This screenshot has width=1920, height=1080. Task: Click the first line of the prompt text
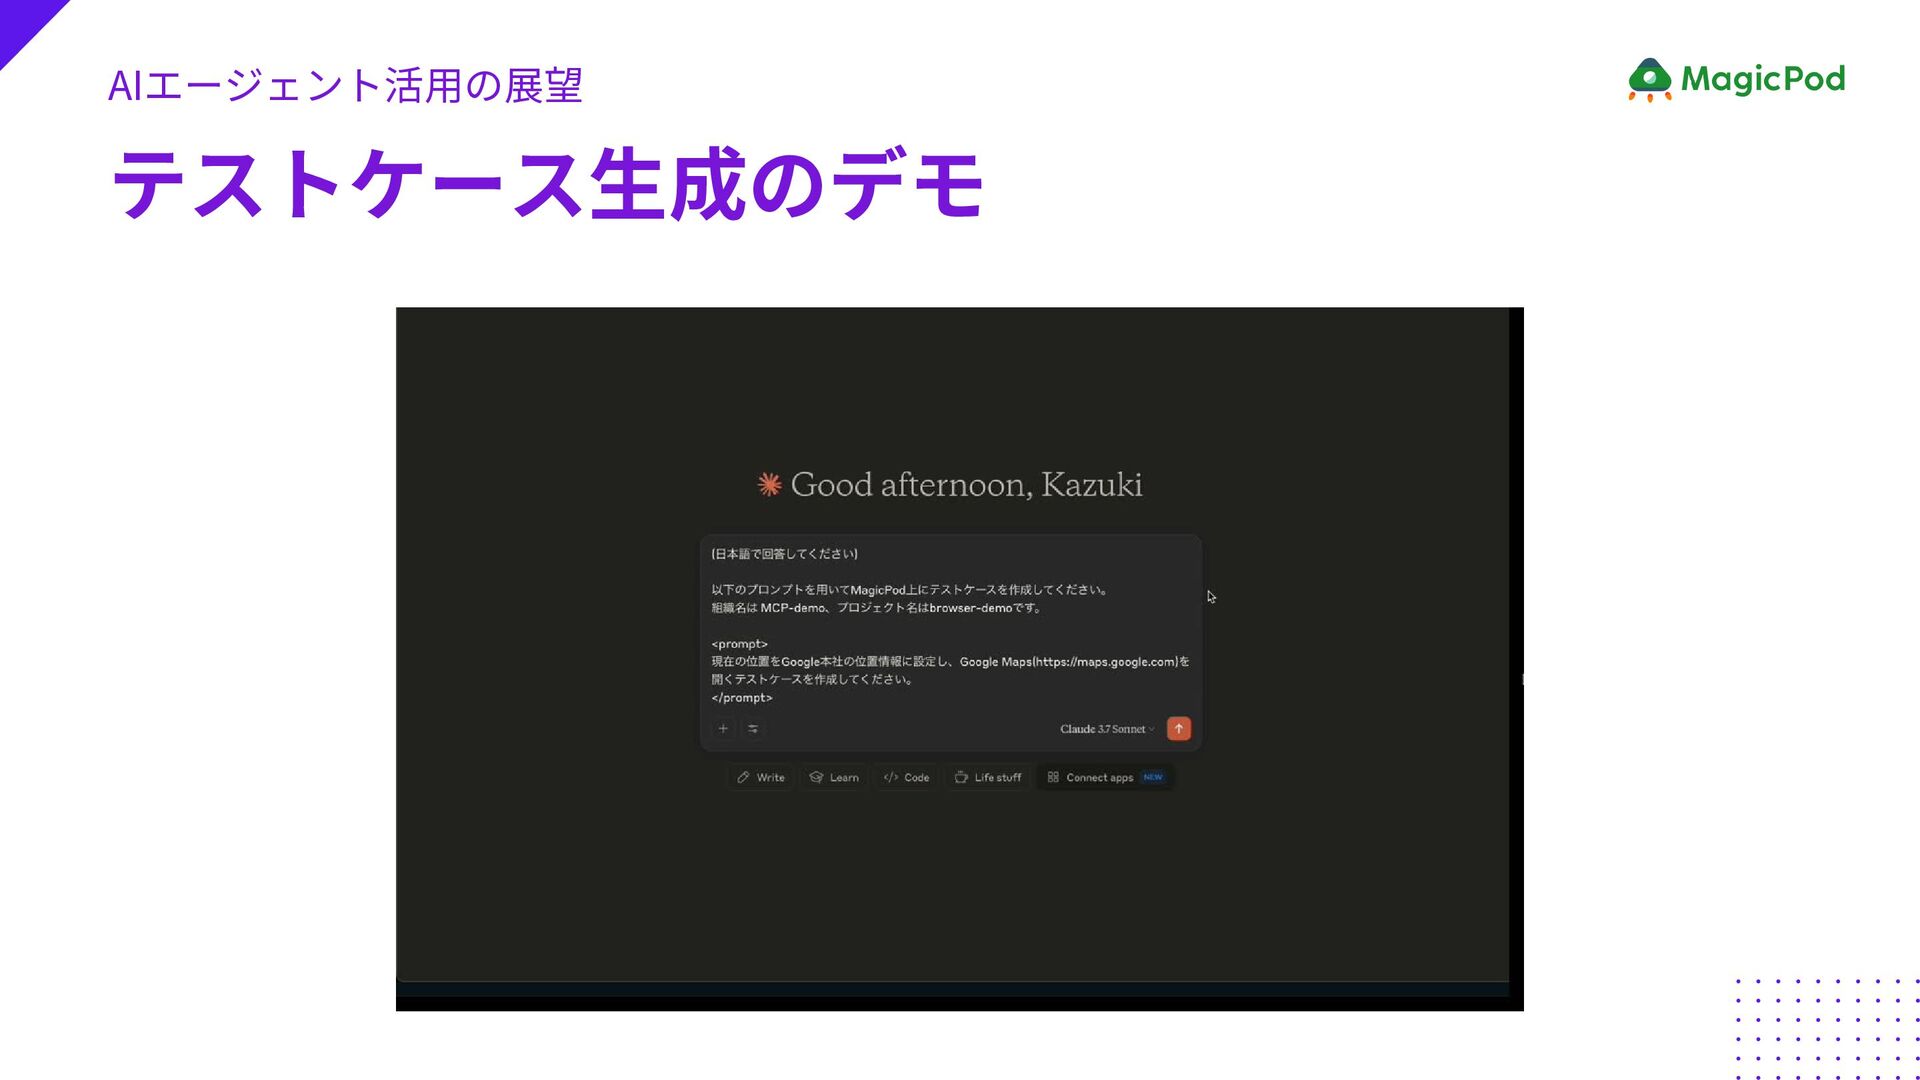click(784, 554)
